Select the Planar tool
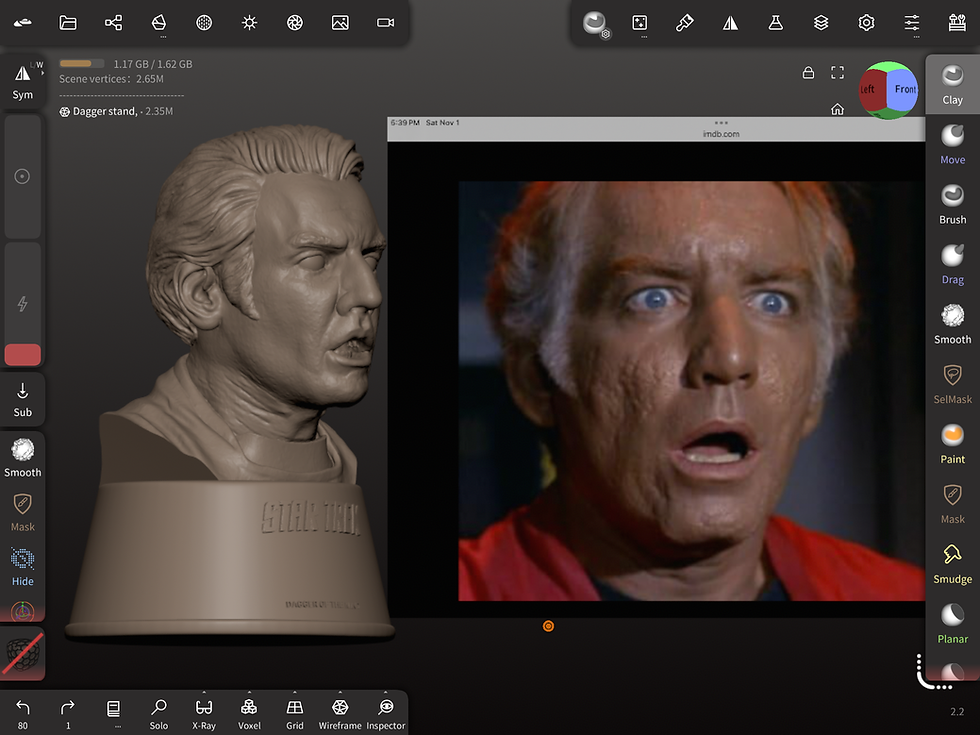 click(x=952, y=624)
